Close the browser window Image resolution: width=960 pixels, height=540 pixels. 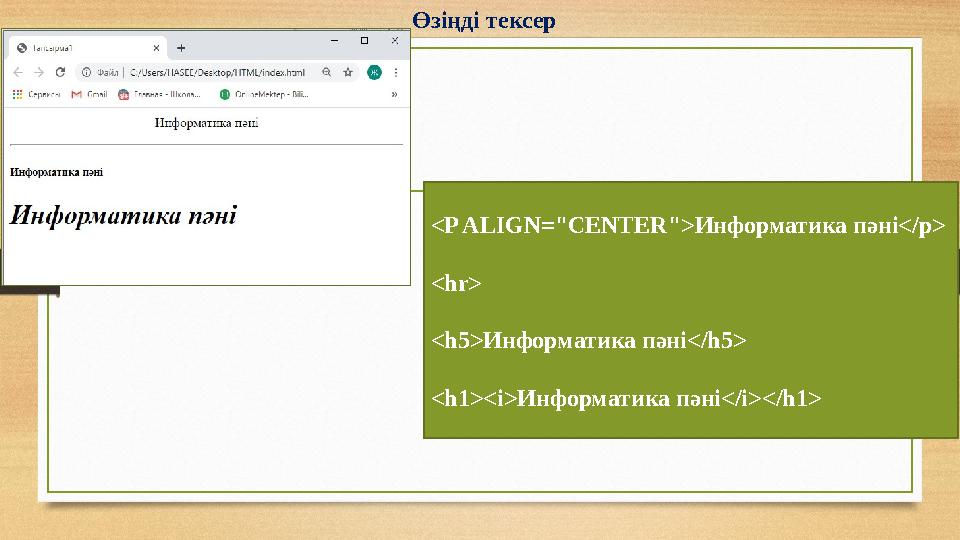coord(395,40)
